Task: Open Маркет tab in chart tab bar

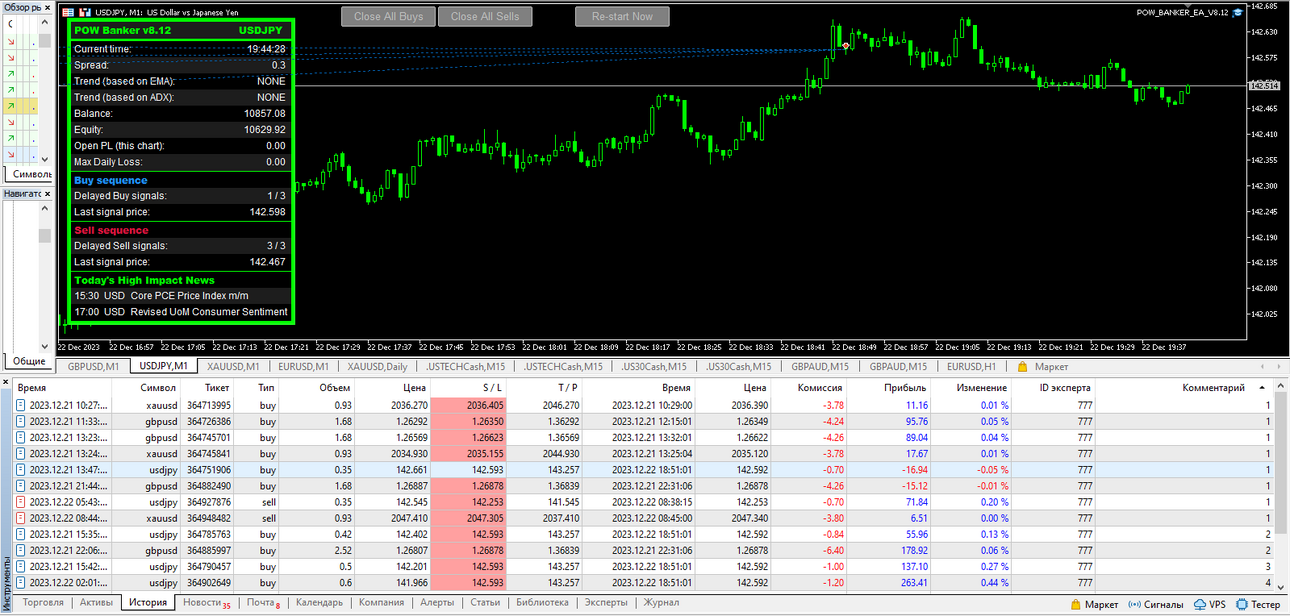Action: (1043, 367)
